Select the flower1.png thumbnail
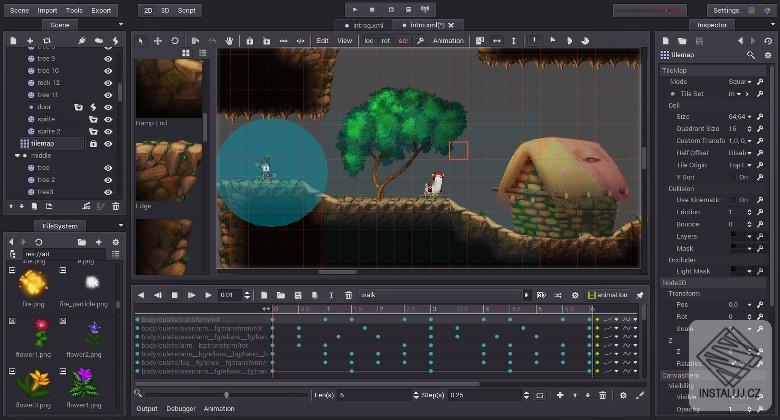780x420 pixels. pyautogui.click(x=42, y=332)
